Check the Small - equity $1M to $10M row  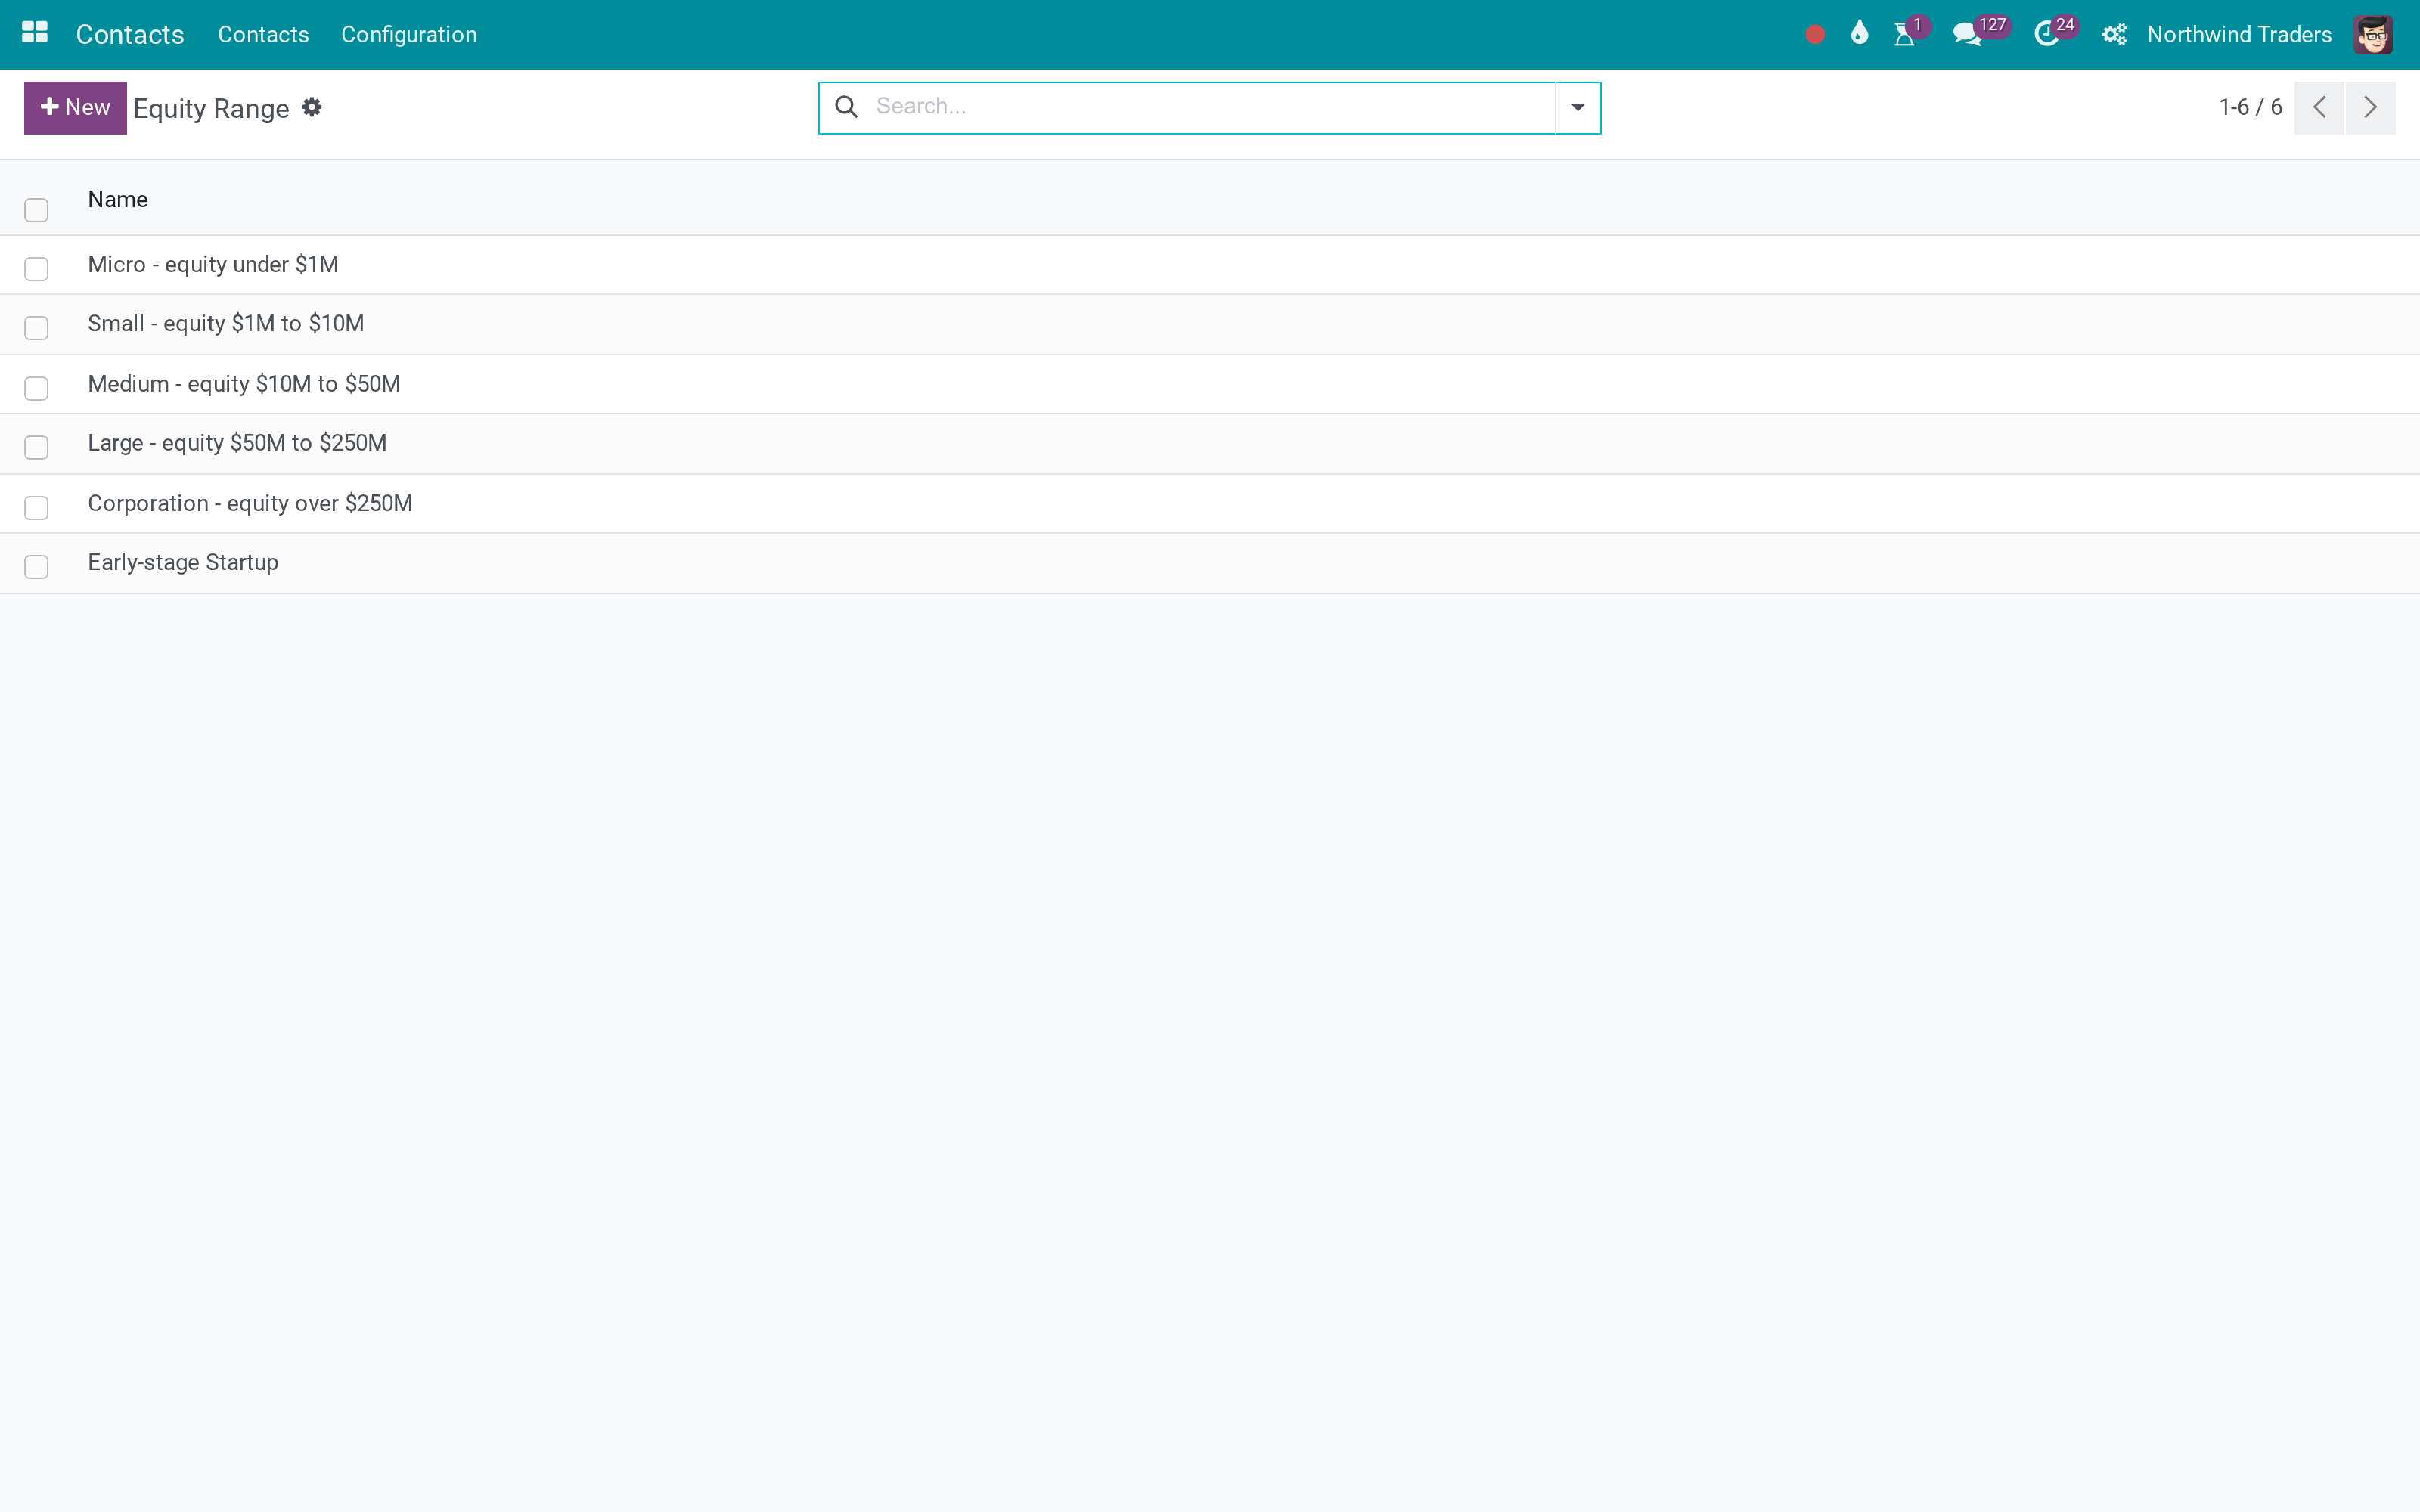coord(36,328)
